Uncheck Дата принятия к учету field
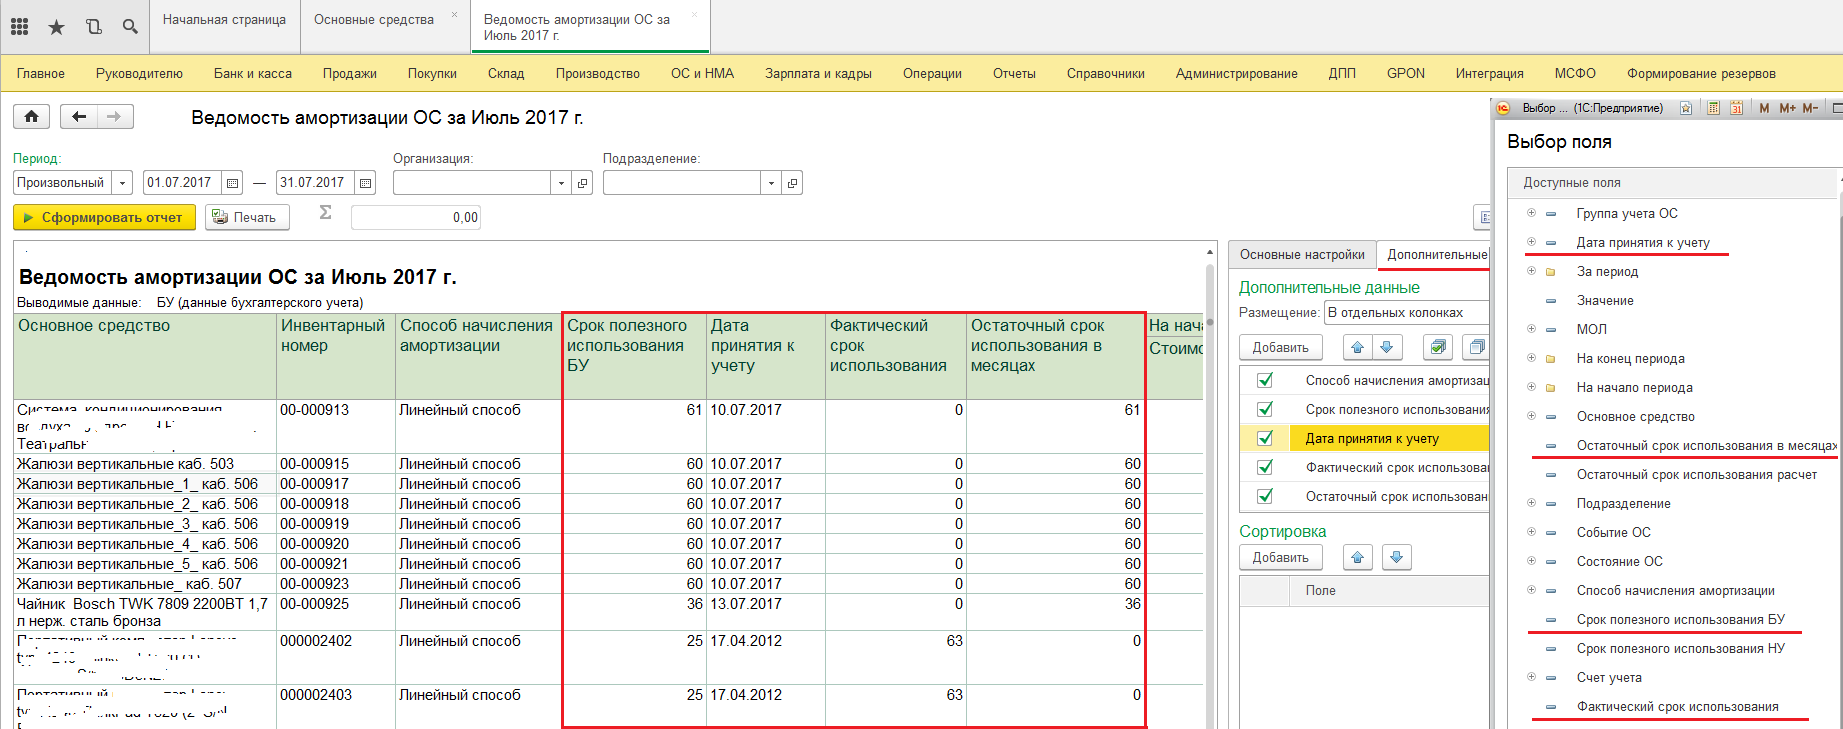The image size is (1843, 729). click(1265, 438)
